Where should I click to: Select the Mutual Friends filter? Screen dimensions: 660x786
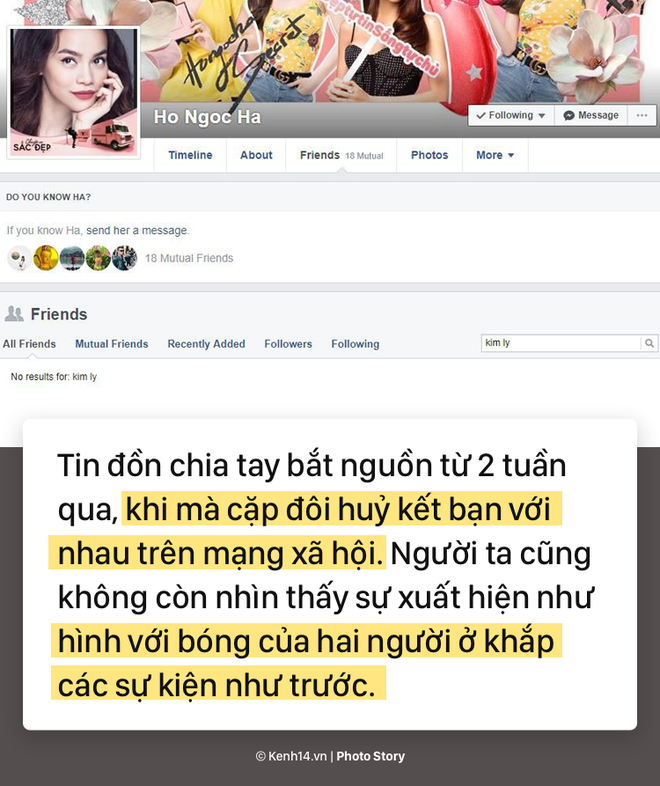112,344
